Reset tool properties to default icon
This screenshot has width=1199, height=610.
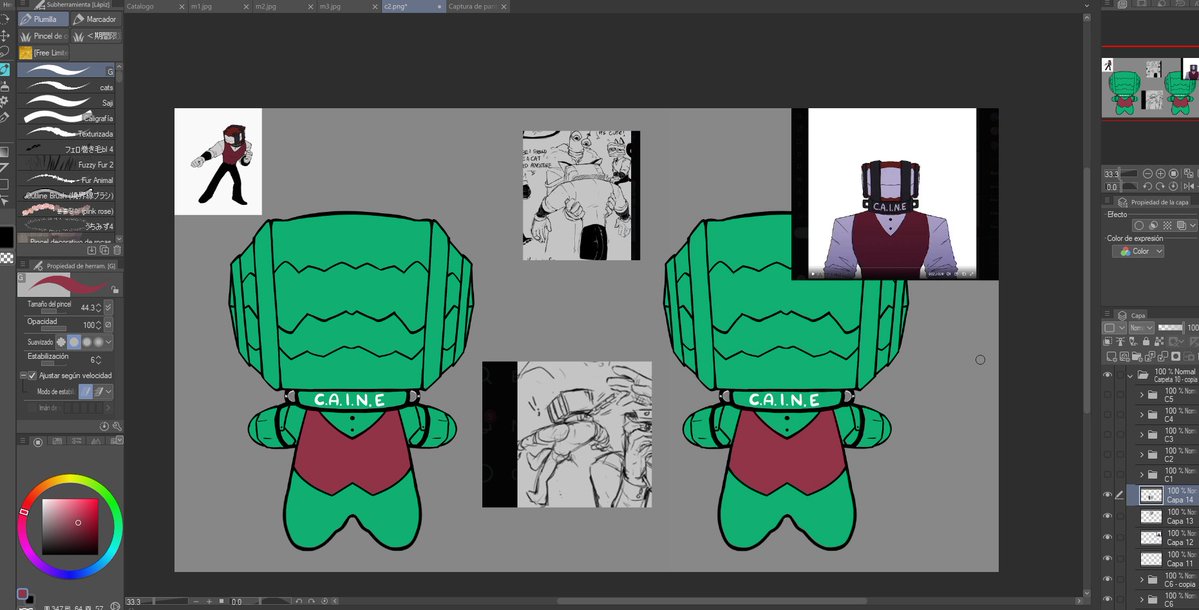click(x=105, y=427)
